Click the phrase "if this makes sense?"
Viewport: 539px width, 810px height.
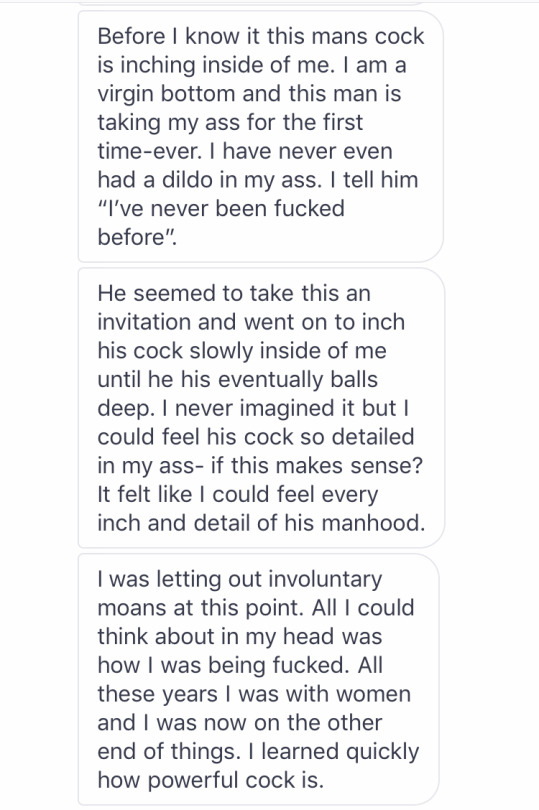[317, 465]
